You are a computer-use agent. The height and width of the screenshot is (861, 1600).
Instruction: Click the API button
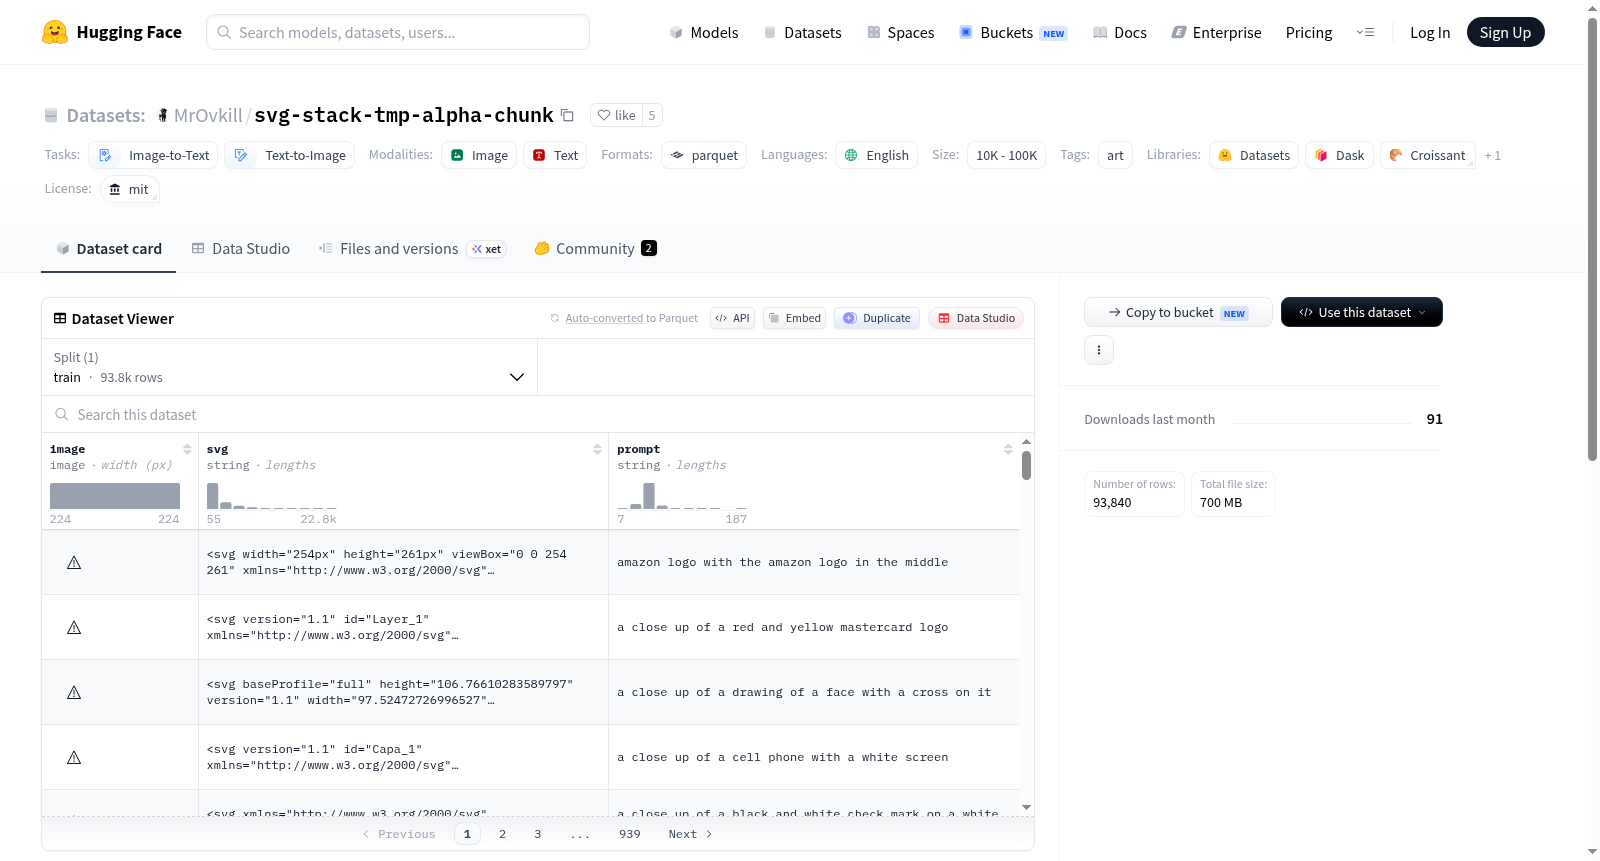pyautogui.click(x=732, y=318)
